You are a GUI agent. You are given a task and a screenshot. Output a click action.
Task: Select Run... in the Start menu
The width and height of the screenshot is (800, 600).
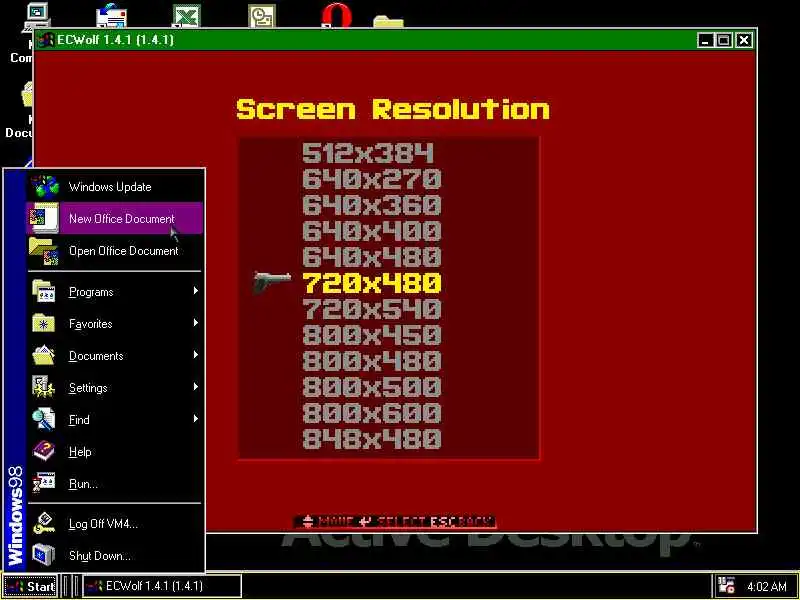coord(114,483)
